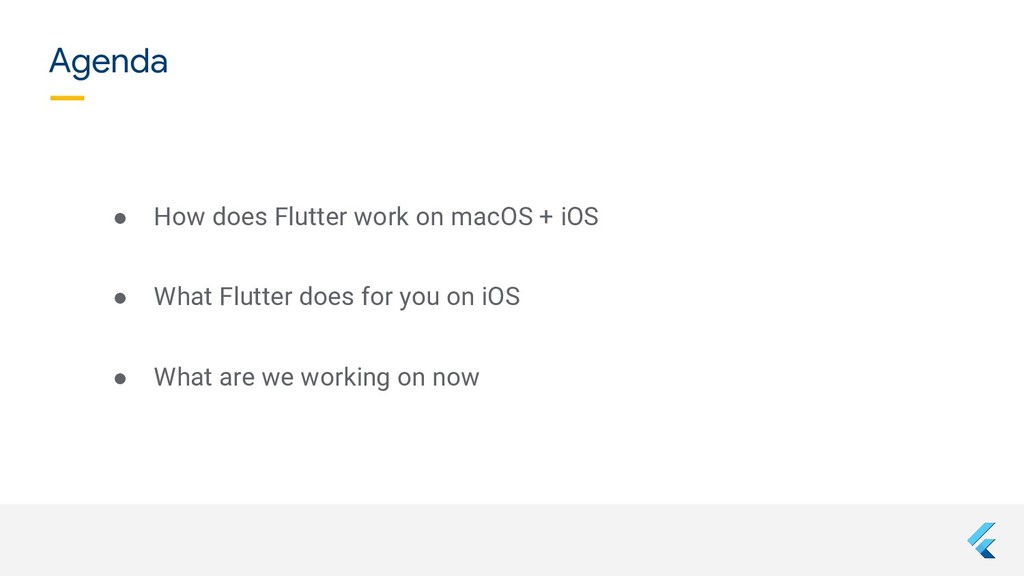Click the word 'macOS' in the first bullet
1024x576 pixels.
pos(492,217)
